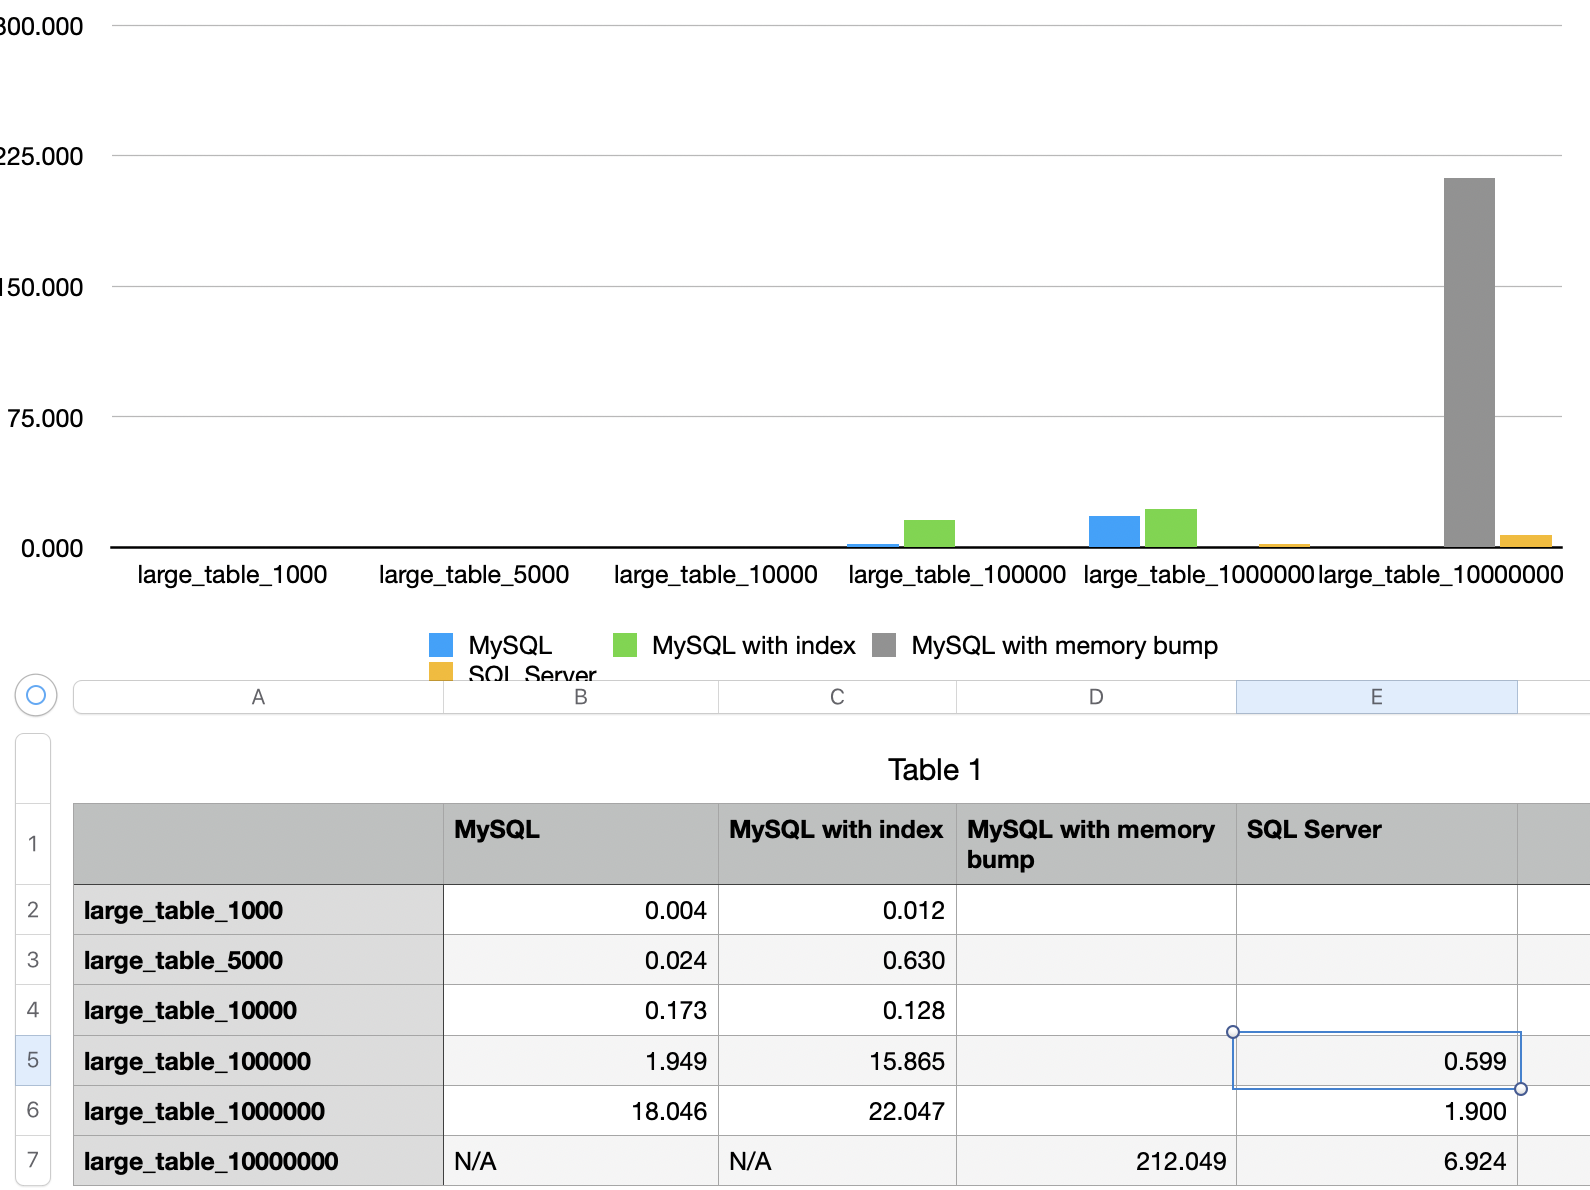
Task: Click cell containing 1.949
Action: [581, 1060]
